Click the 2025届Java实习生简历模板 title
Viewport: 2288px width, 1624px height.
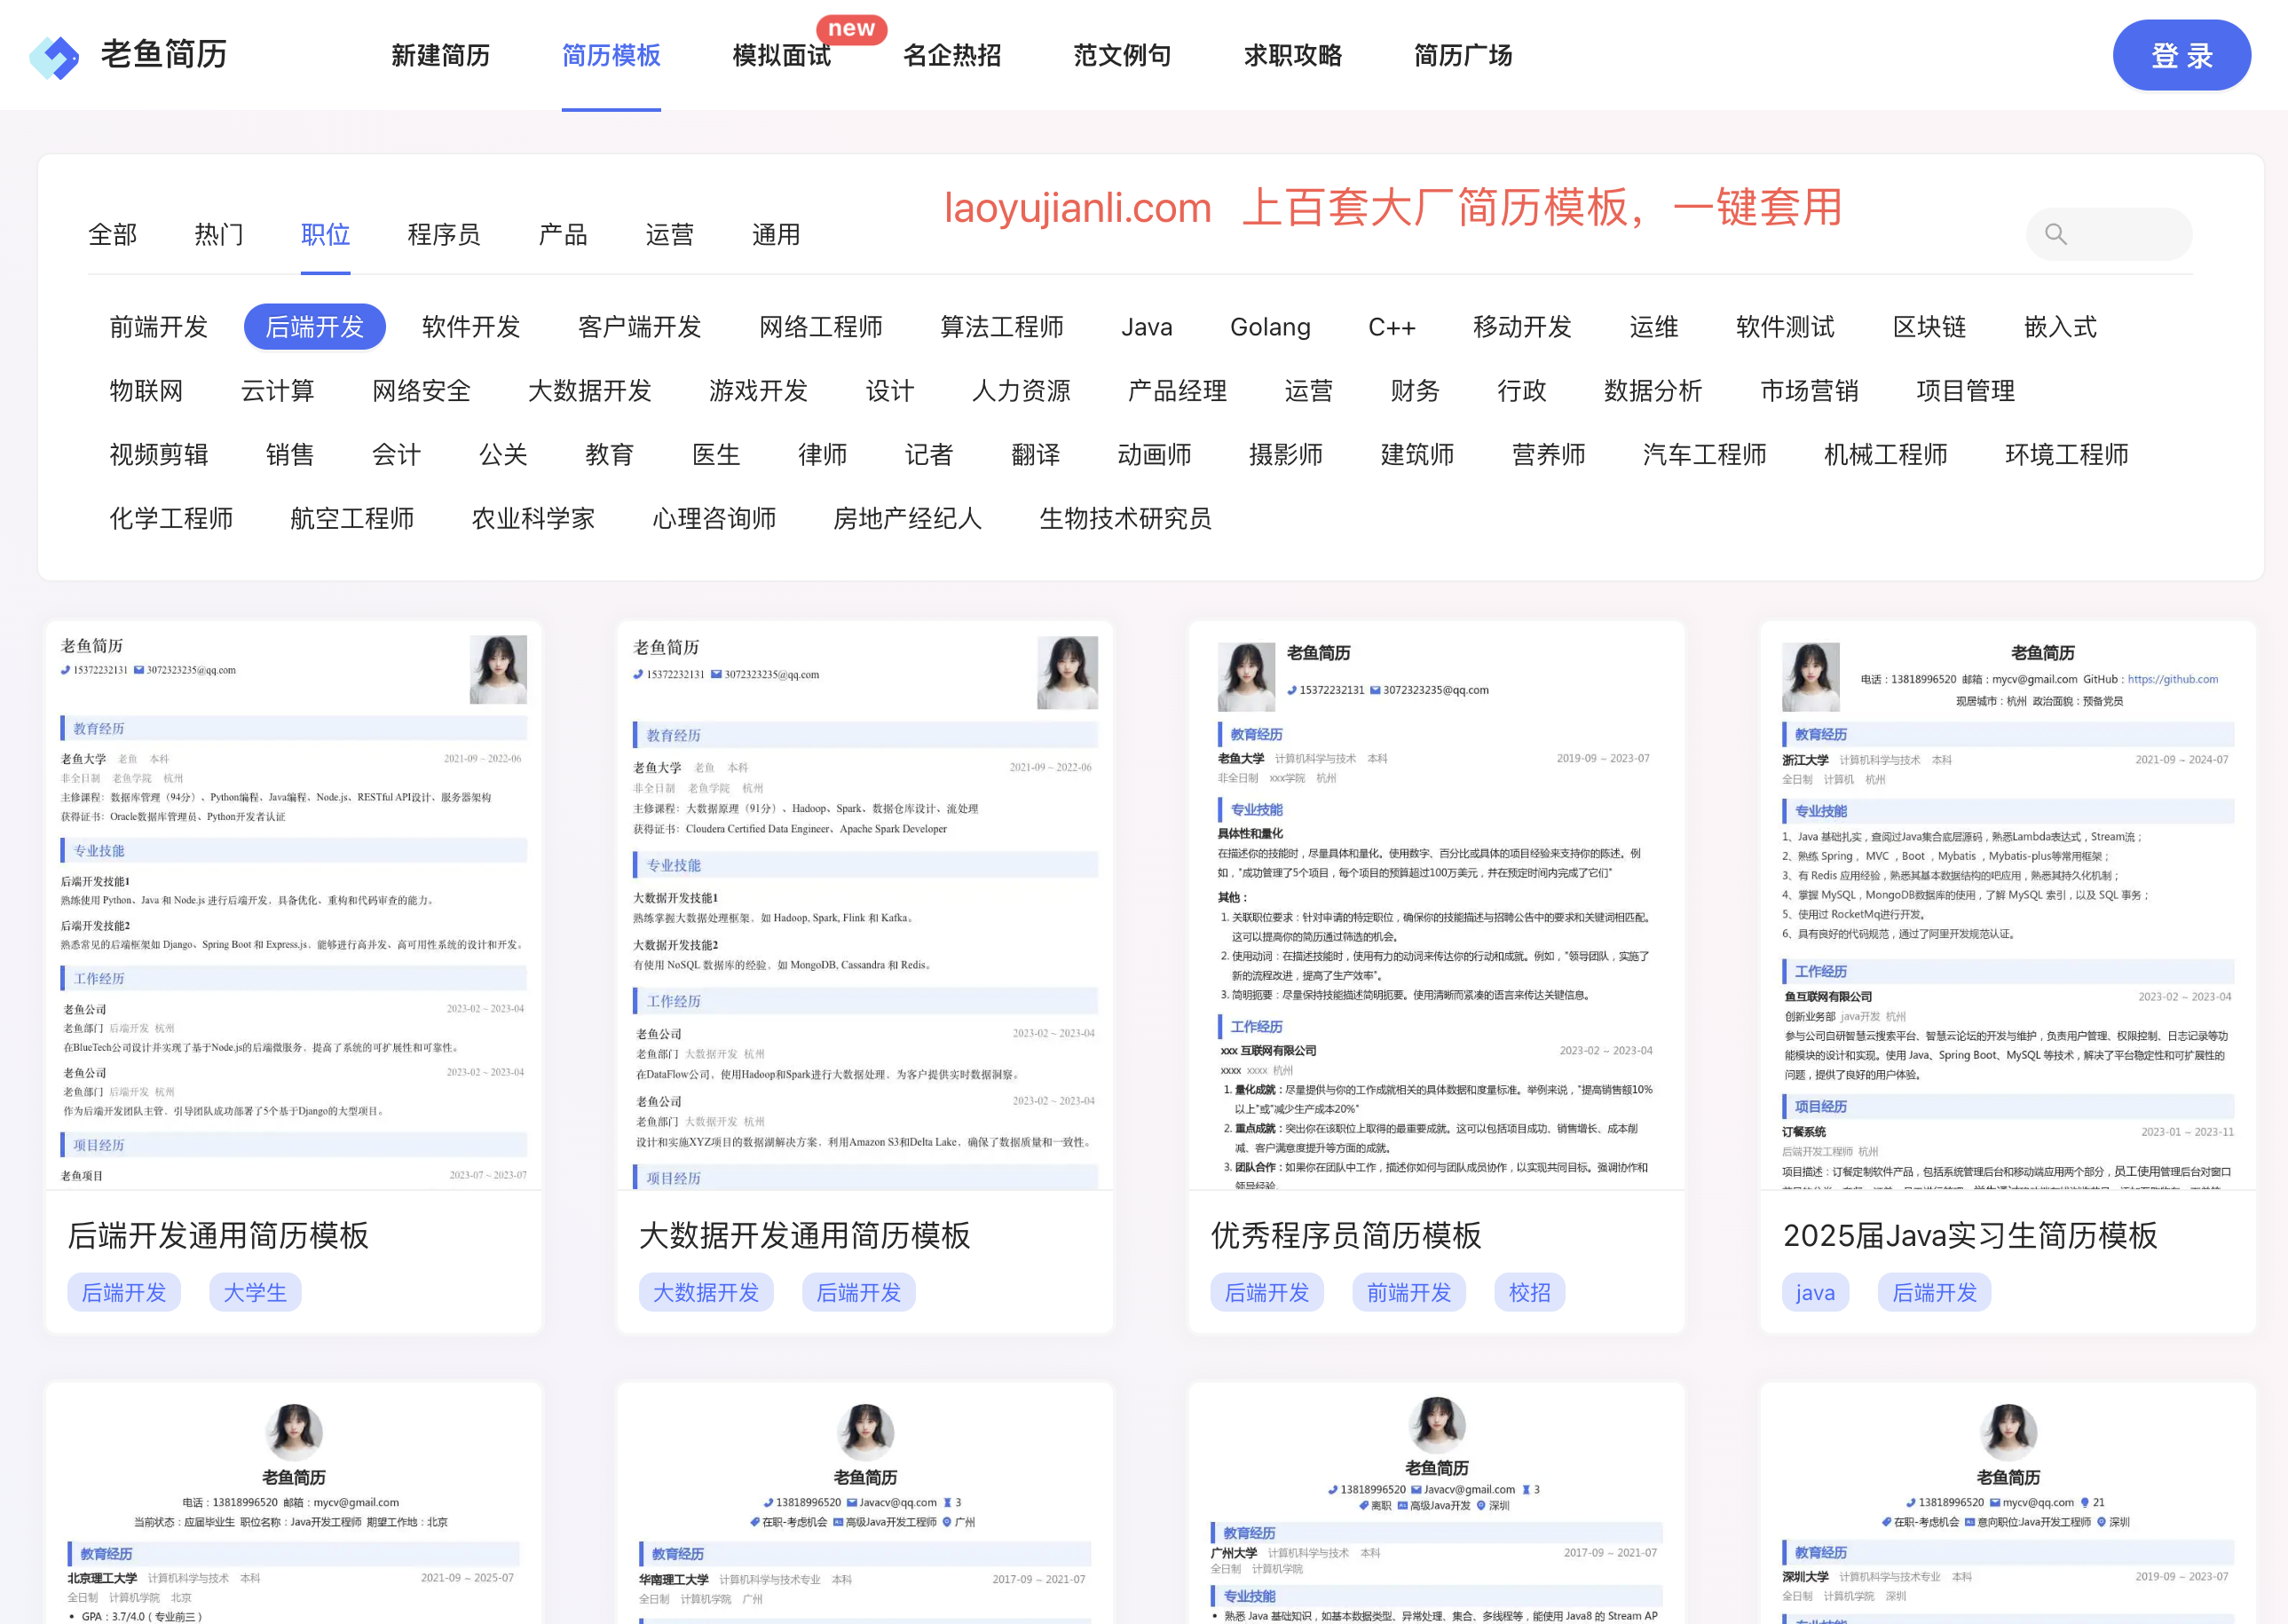coord(1969,1235)
